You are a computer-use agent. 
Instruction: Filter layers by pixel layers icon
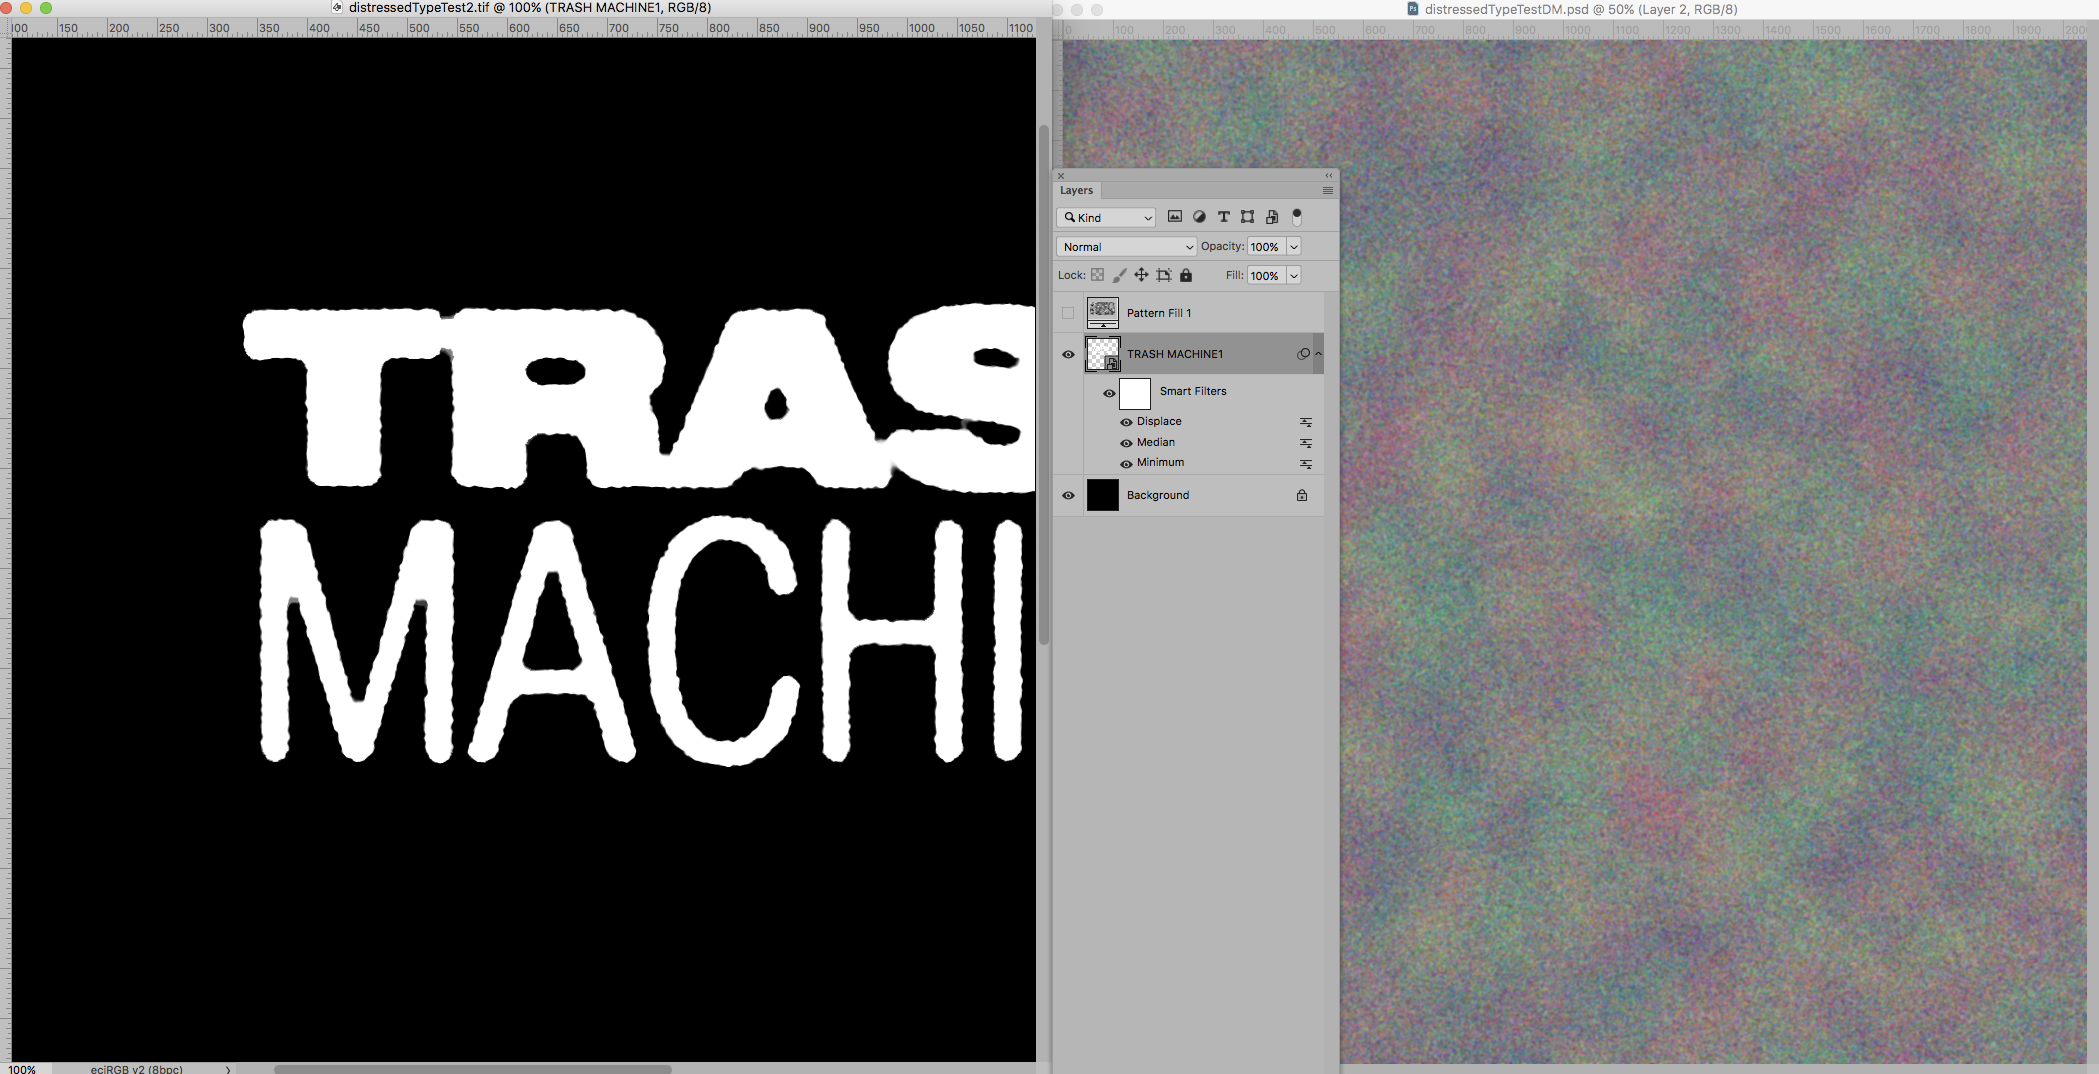(1175, 217)
